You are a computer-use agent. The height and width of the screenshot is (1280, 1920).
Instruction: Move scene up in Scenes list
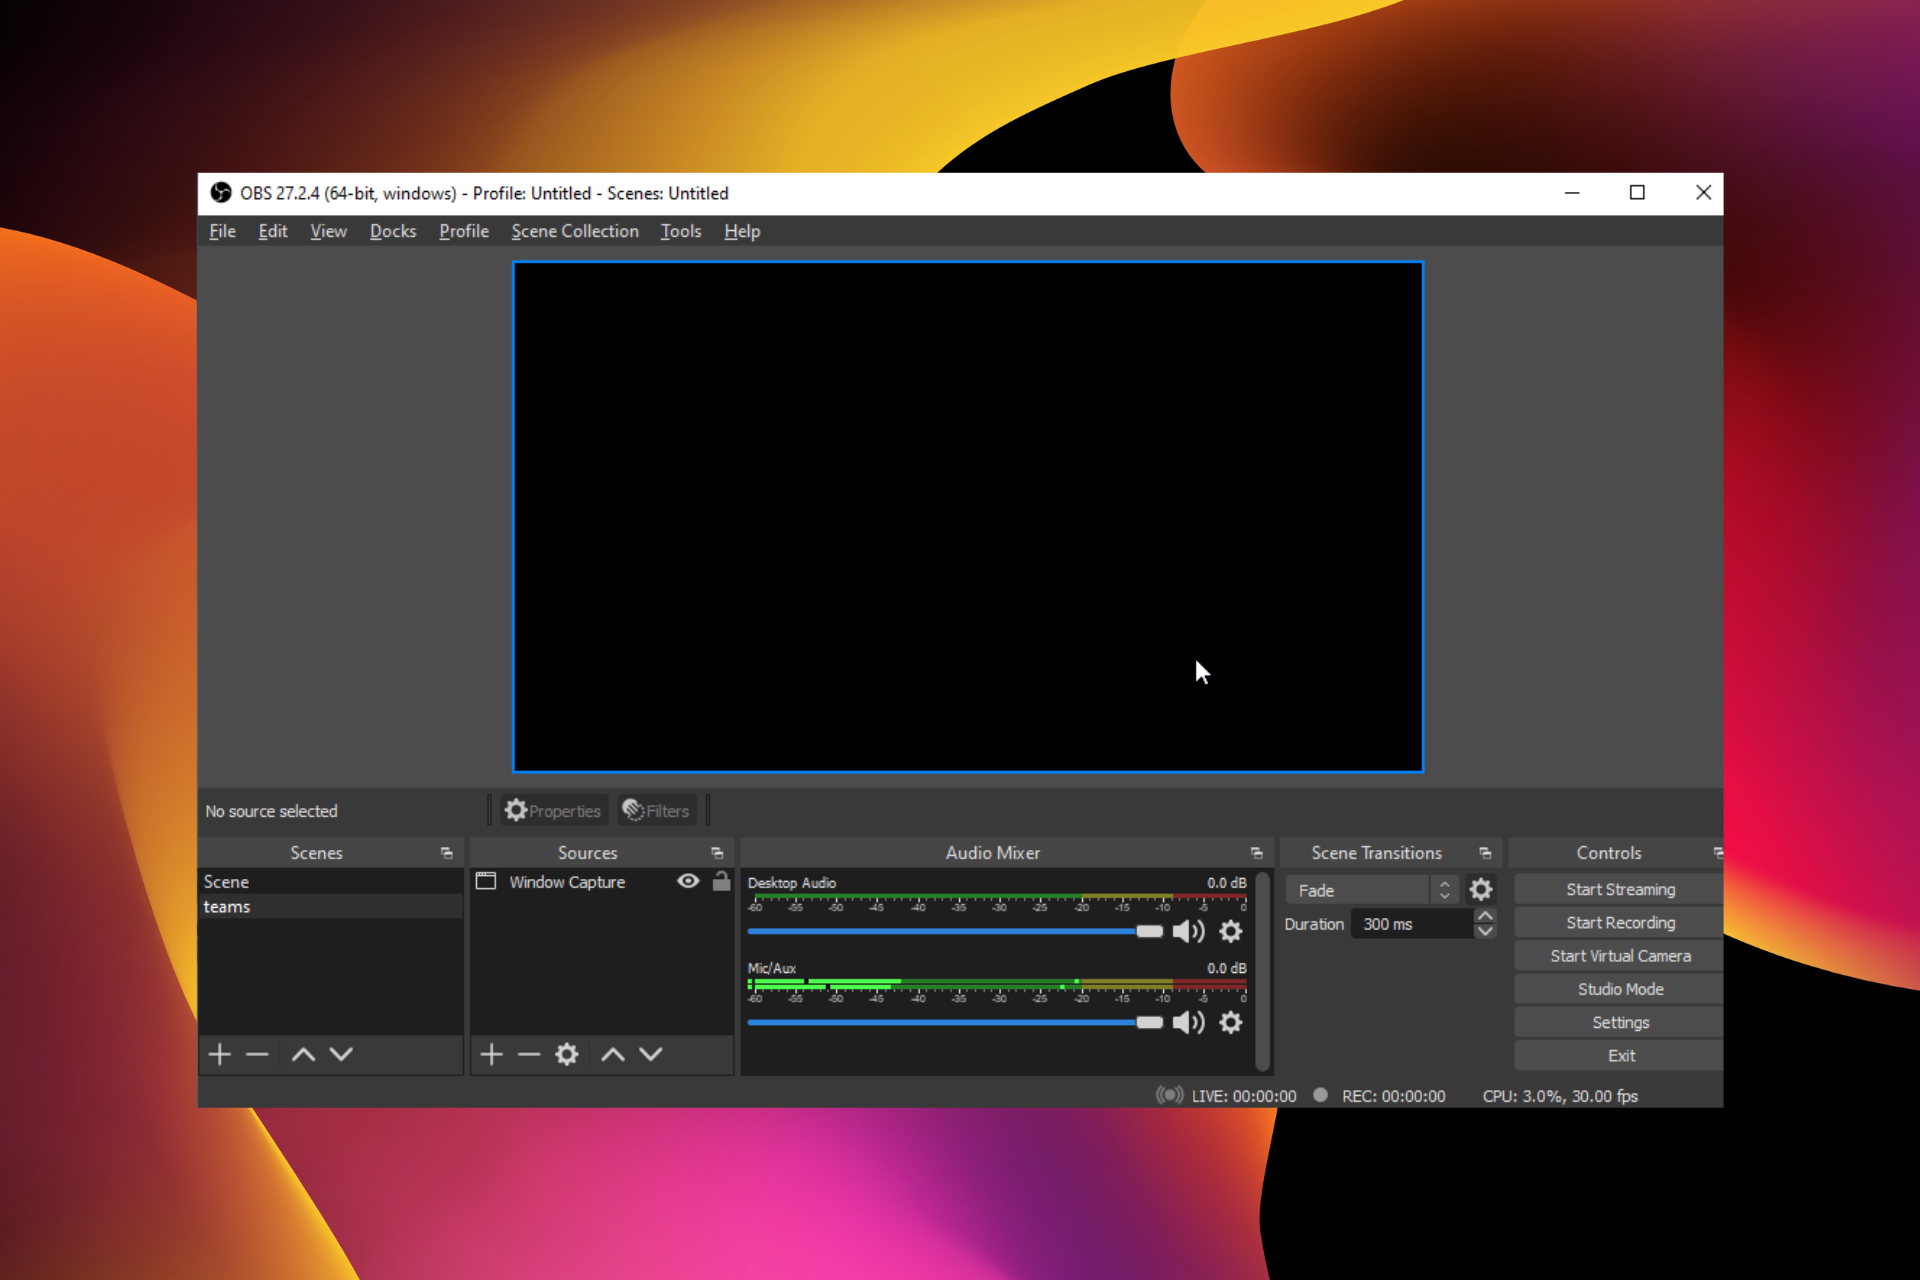pyautogui.click(x=303, y=1054)
